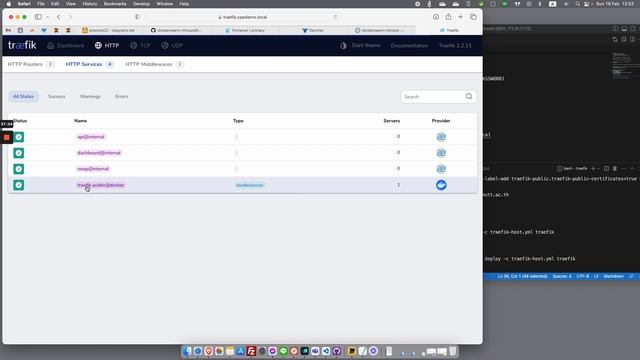This screenshot has width=640, height=360.
Task: Click success status icon of api@internal
Action: point(19,137)
